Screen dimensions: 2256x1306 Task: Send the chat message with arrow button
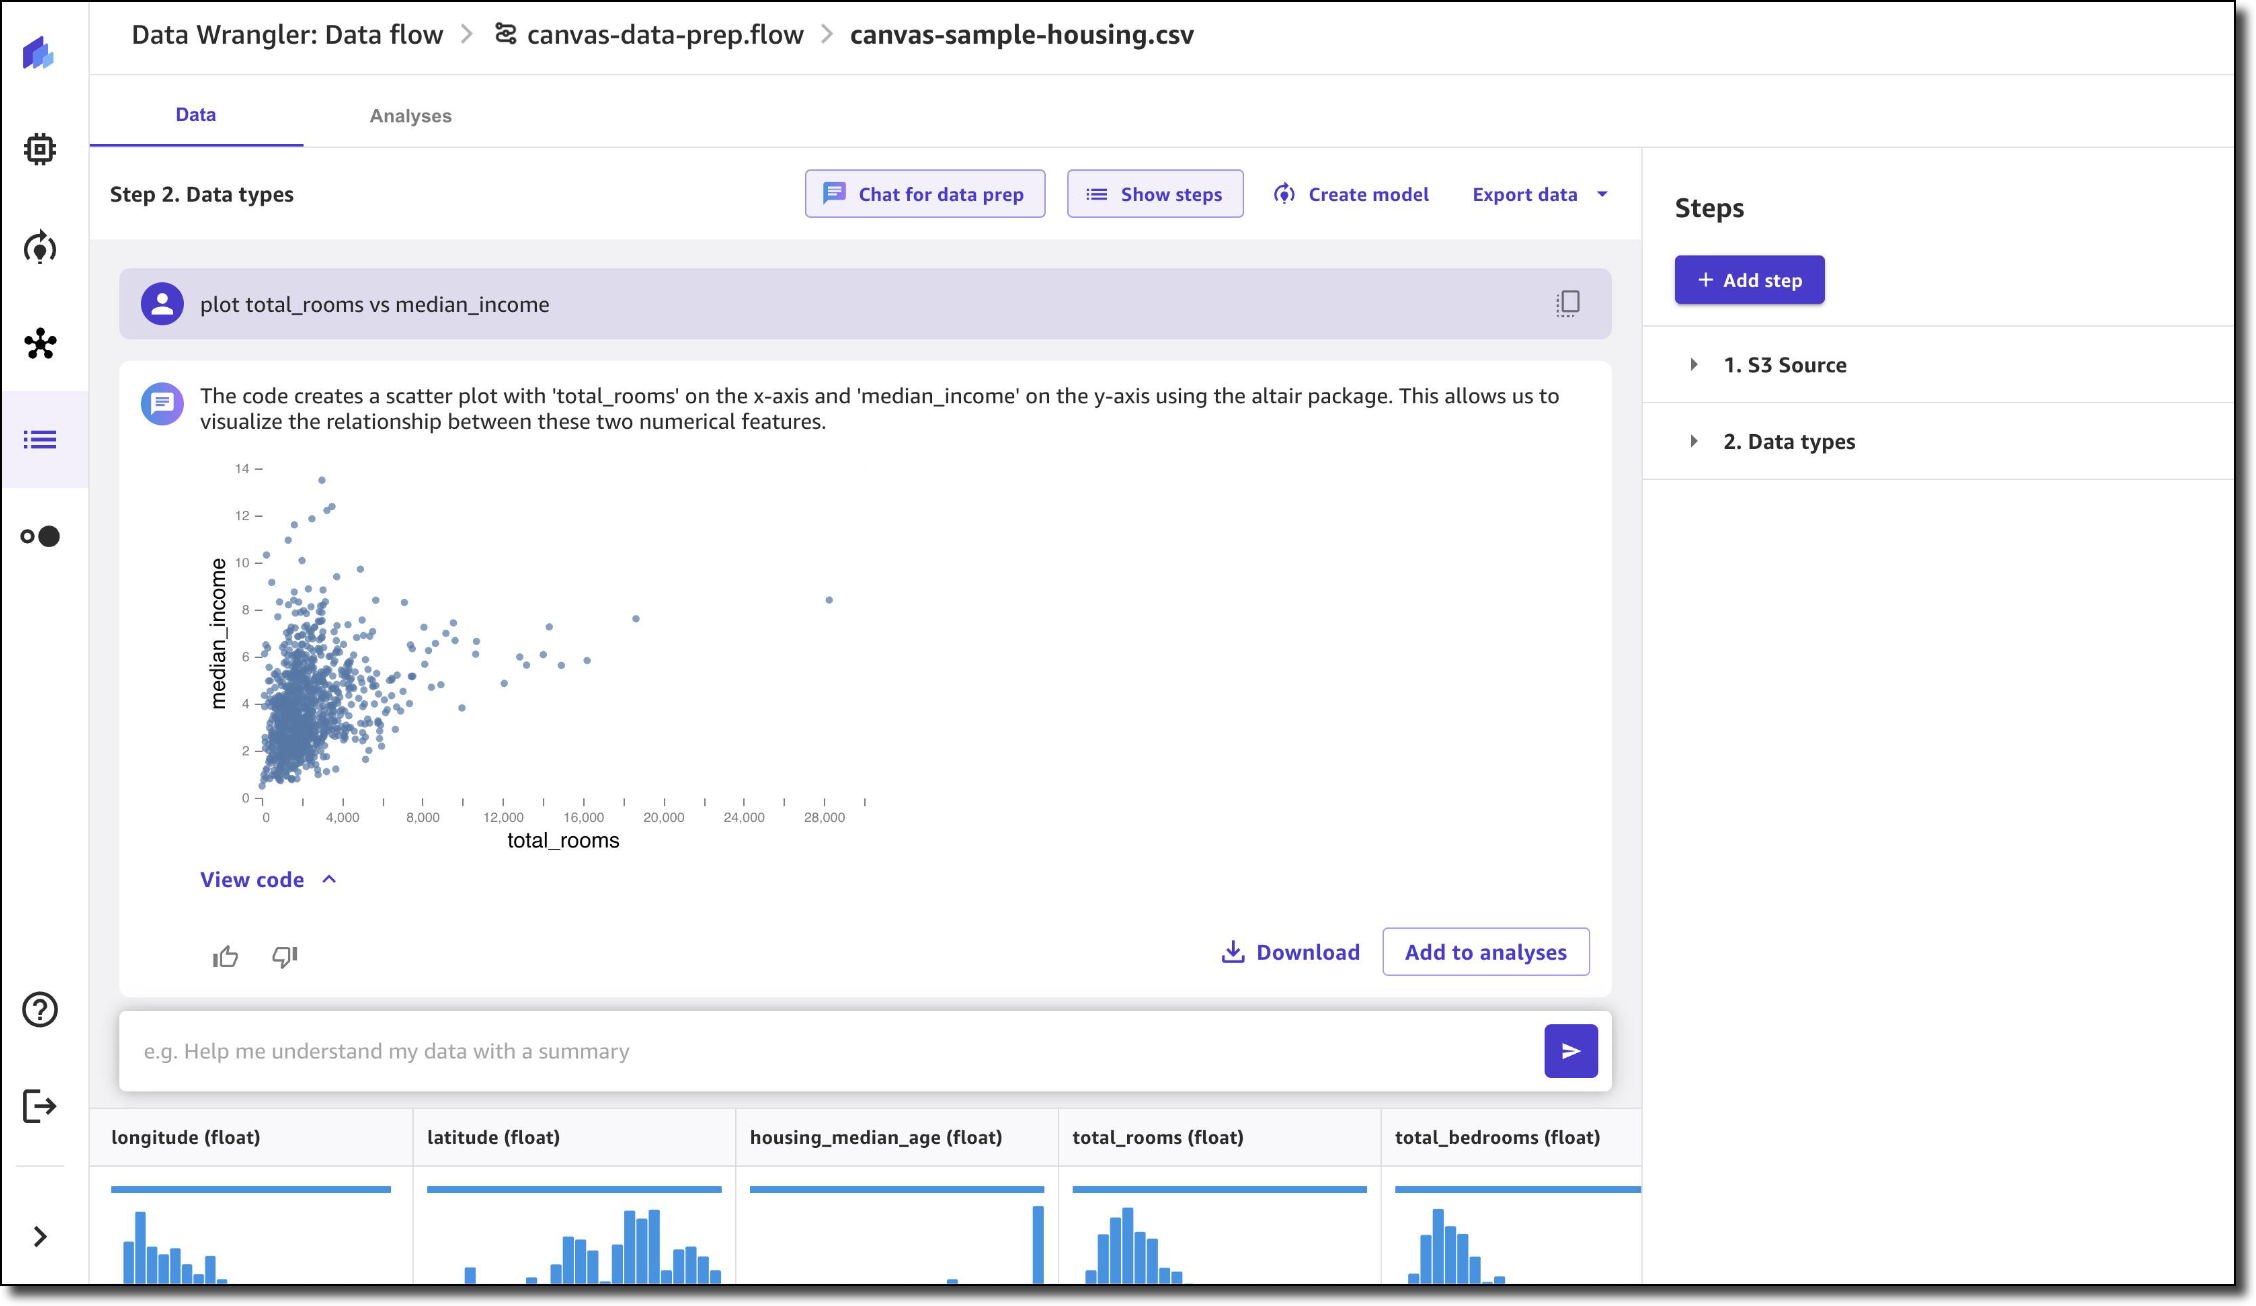[x=1570, y=1051]
